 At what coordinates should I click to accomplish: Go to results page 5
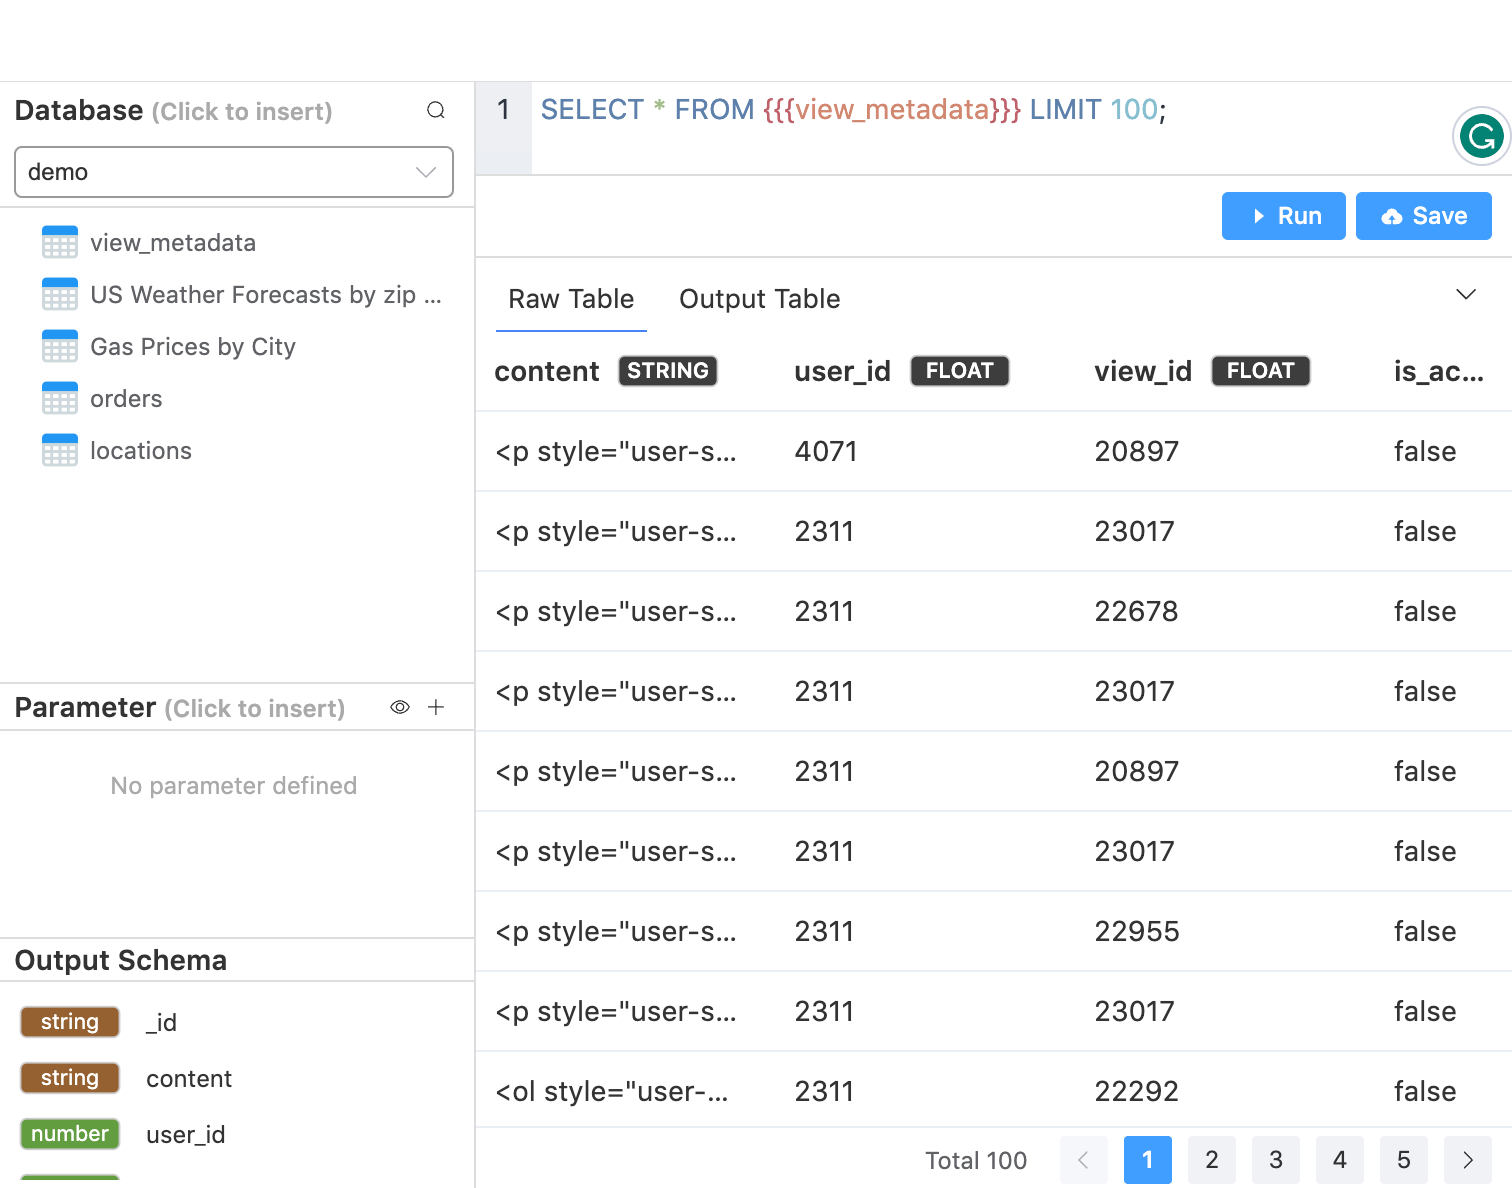1404,1160
